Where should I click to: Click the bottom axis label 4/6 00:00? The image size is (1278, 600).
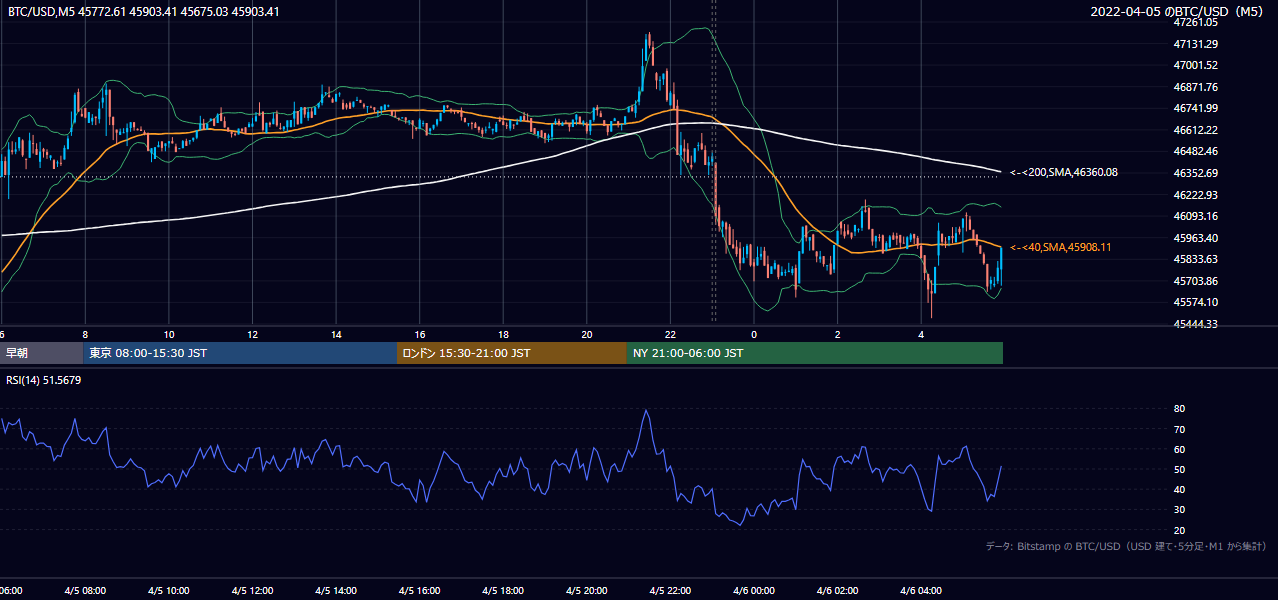pos(754,591)
